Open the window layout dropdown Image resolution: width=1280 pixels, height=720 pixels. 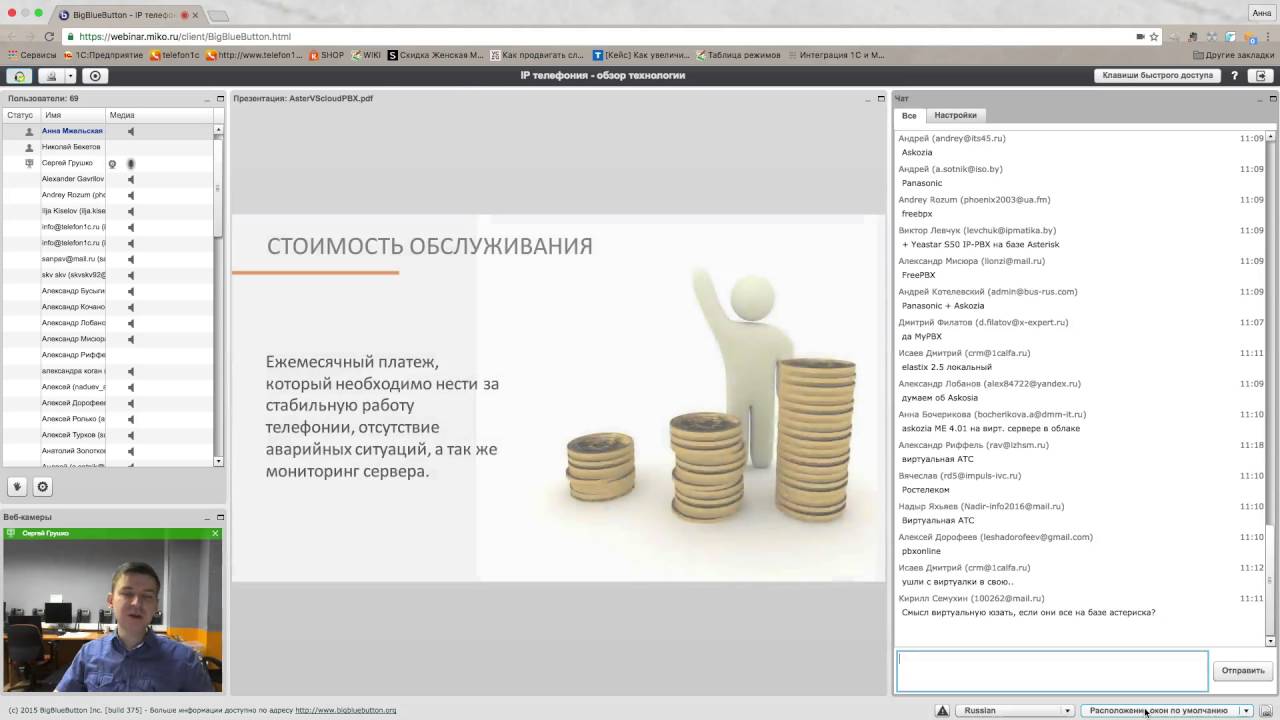tap(1167, 711)
